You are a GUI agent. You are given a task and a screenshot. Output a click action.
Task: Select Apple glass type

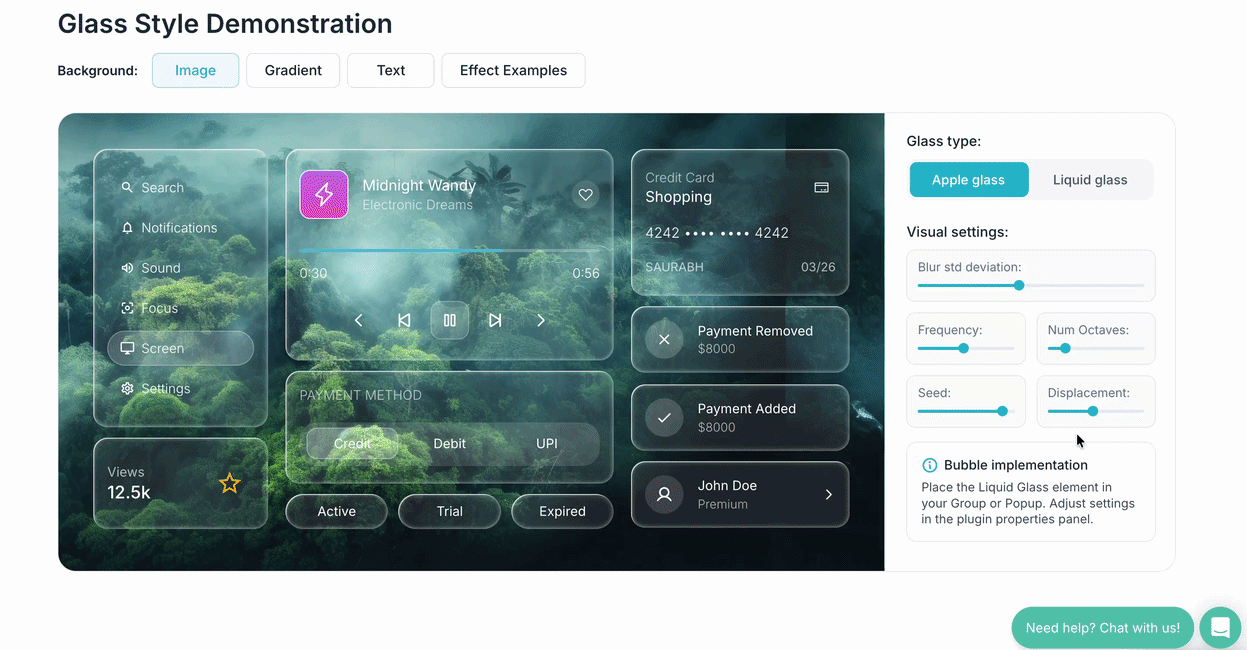click(x=968, y=180)
